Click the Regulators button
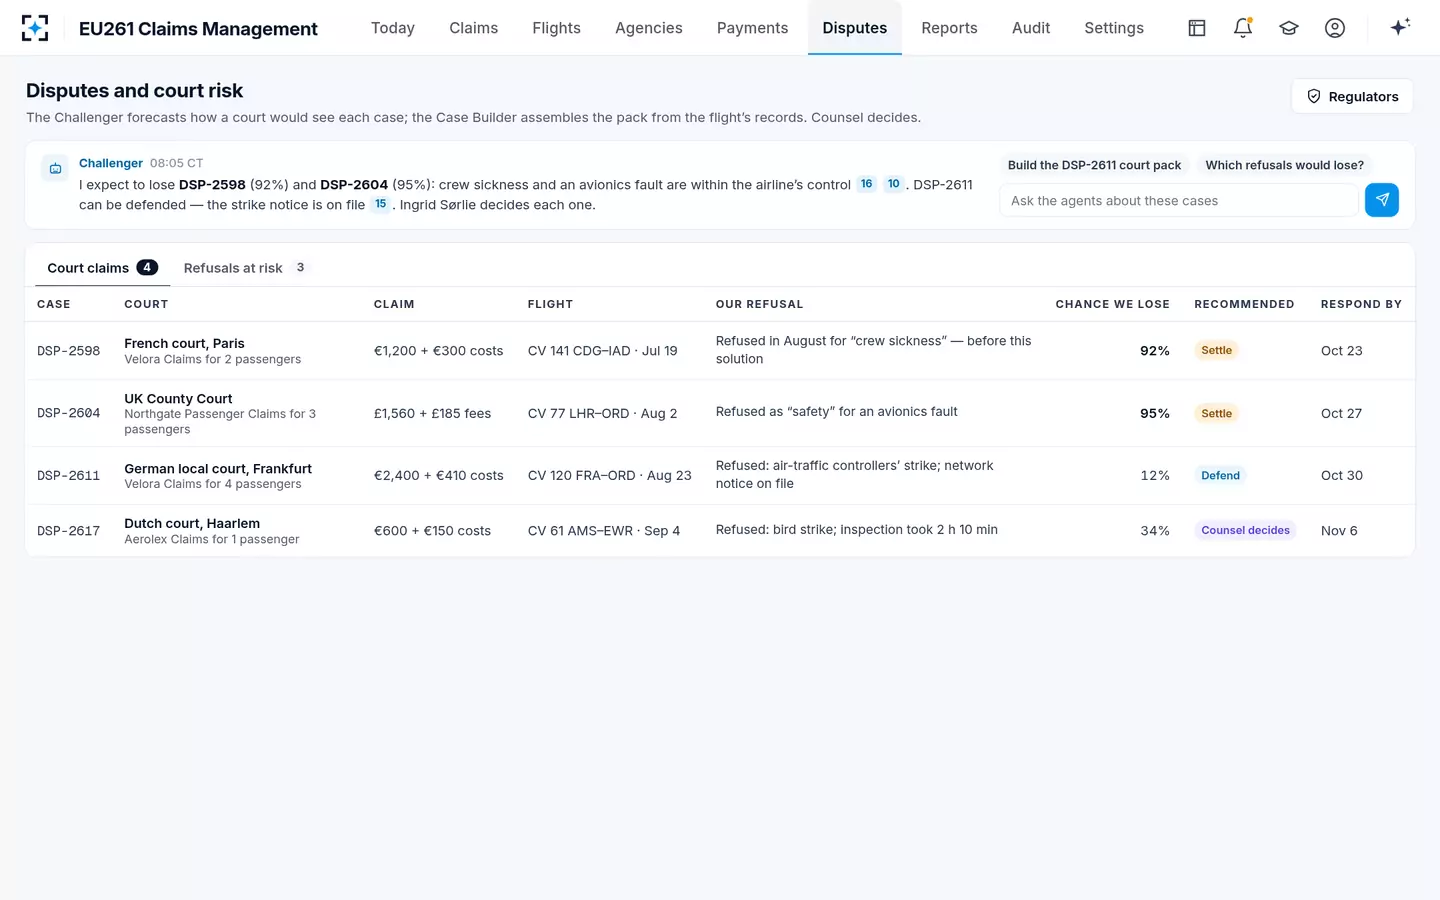Screen dimensions: 1440x900 point(1352,96)
